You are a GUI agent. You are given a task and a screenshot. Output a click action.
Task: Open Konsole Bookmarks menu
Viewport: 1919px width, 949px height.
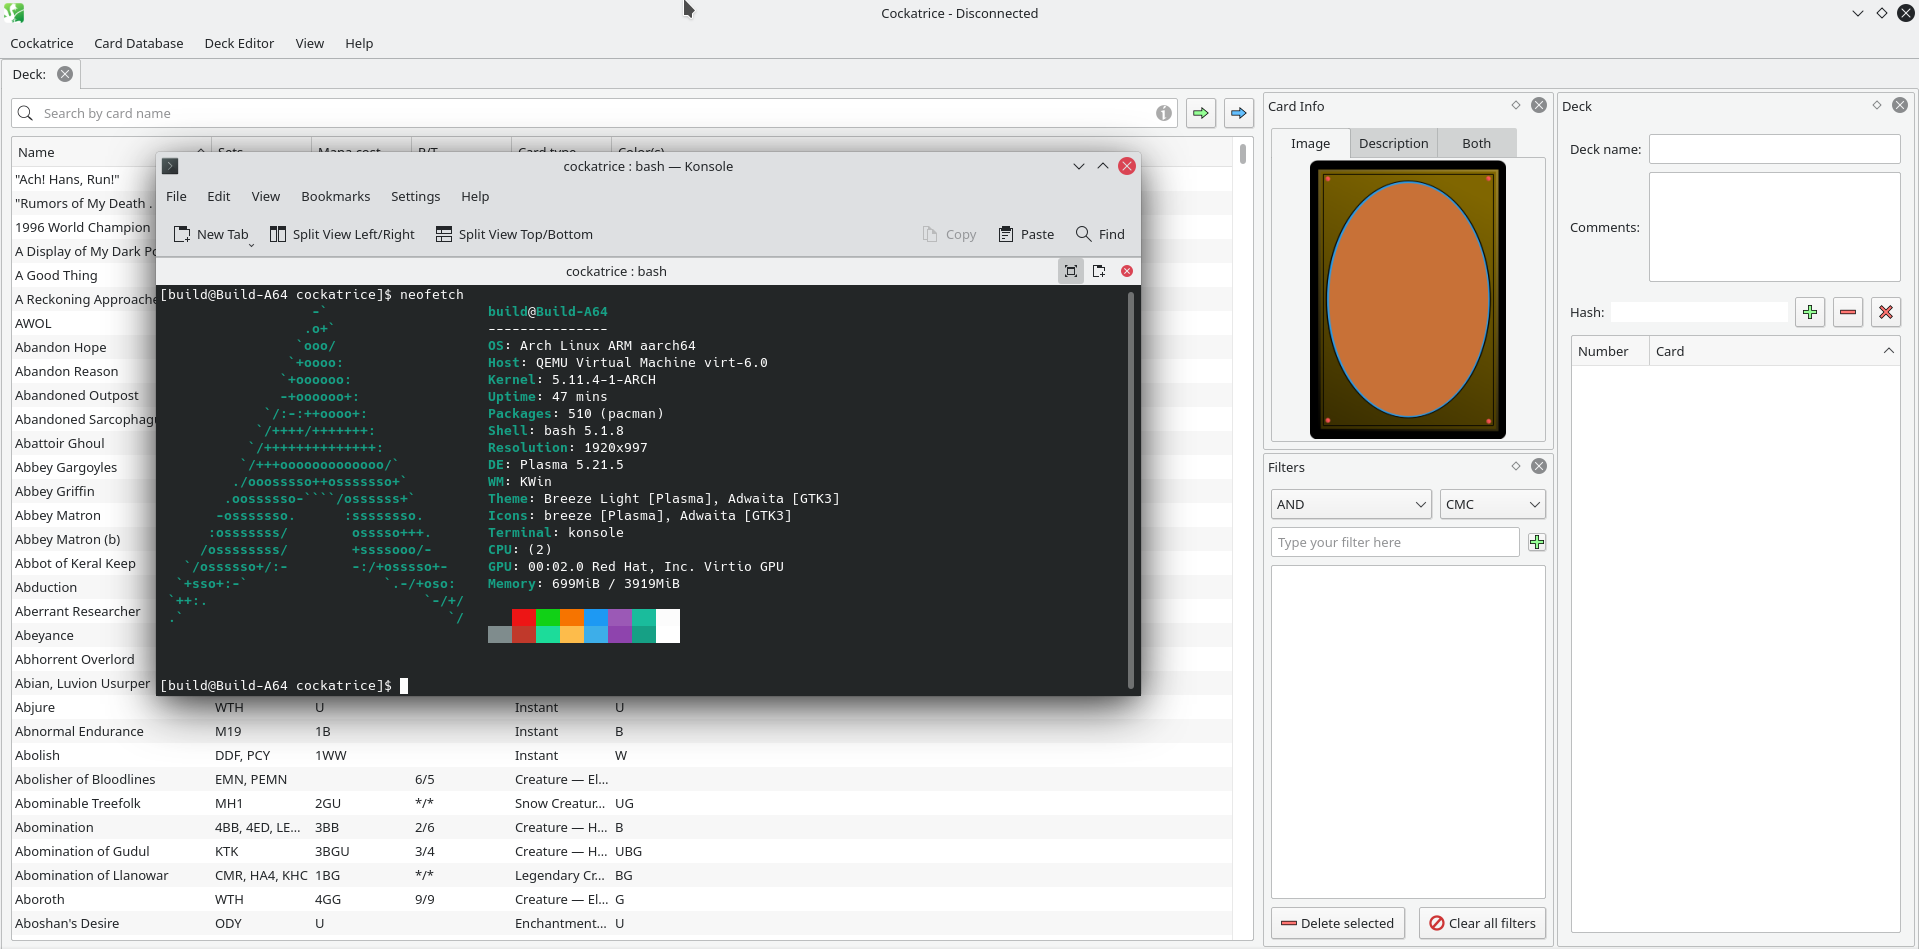[336, 196]
